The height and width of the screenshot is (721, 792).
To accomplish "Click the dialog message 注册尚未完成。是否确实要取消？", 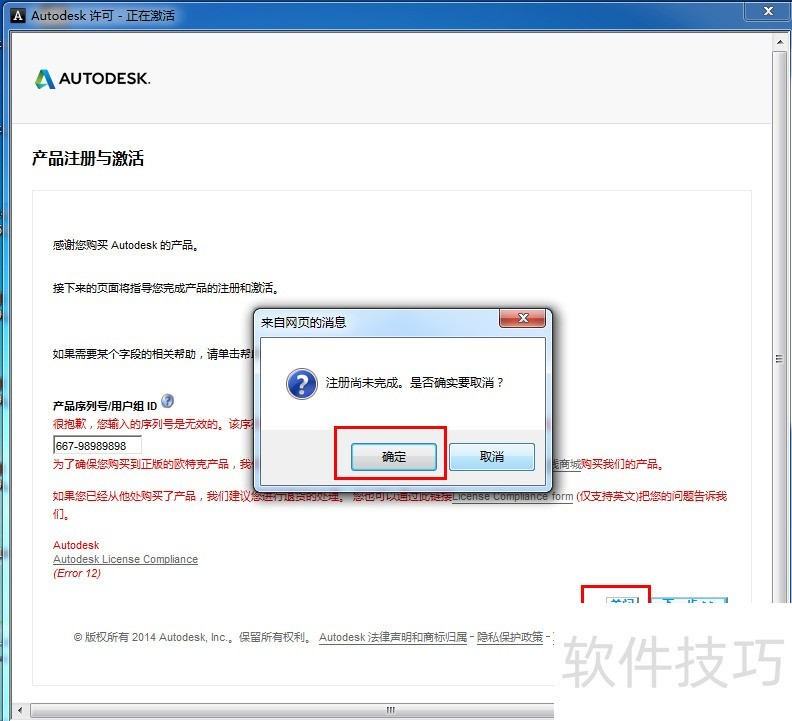I will pos(415,383).
